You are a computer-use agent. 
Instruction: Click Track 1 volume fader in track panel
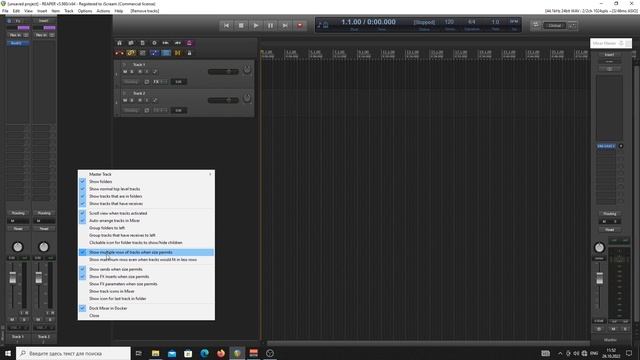tap(223, 71)
